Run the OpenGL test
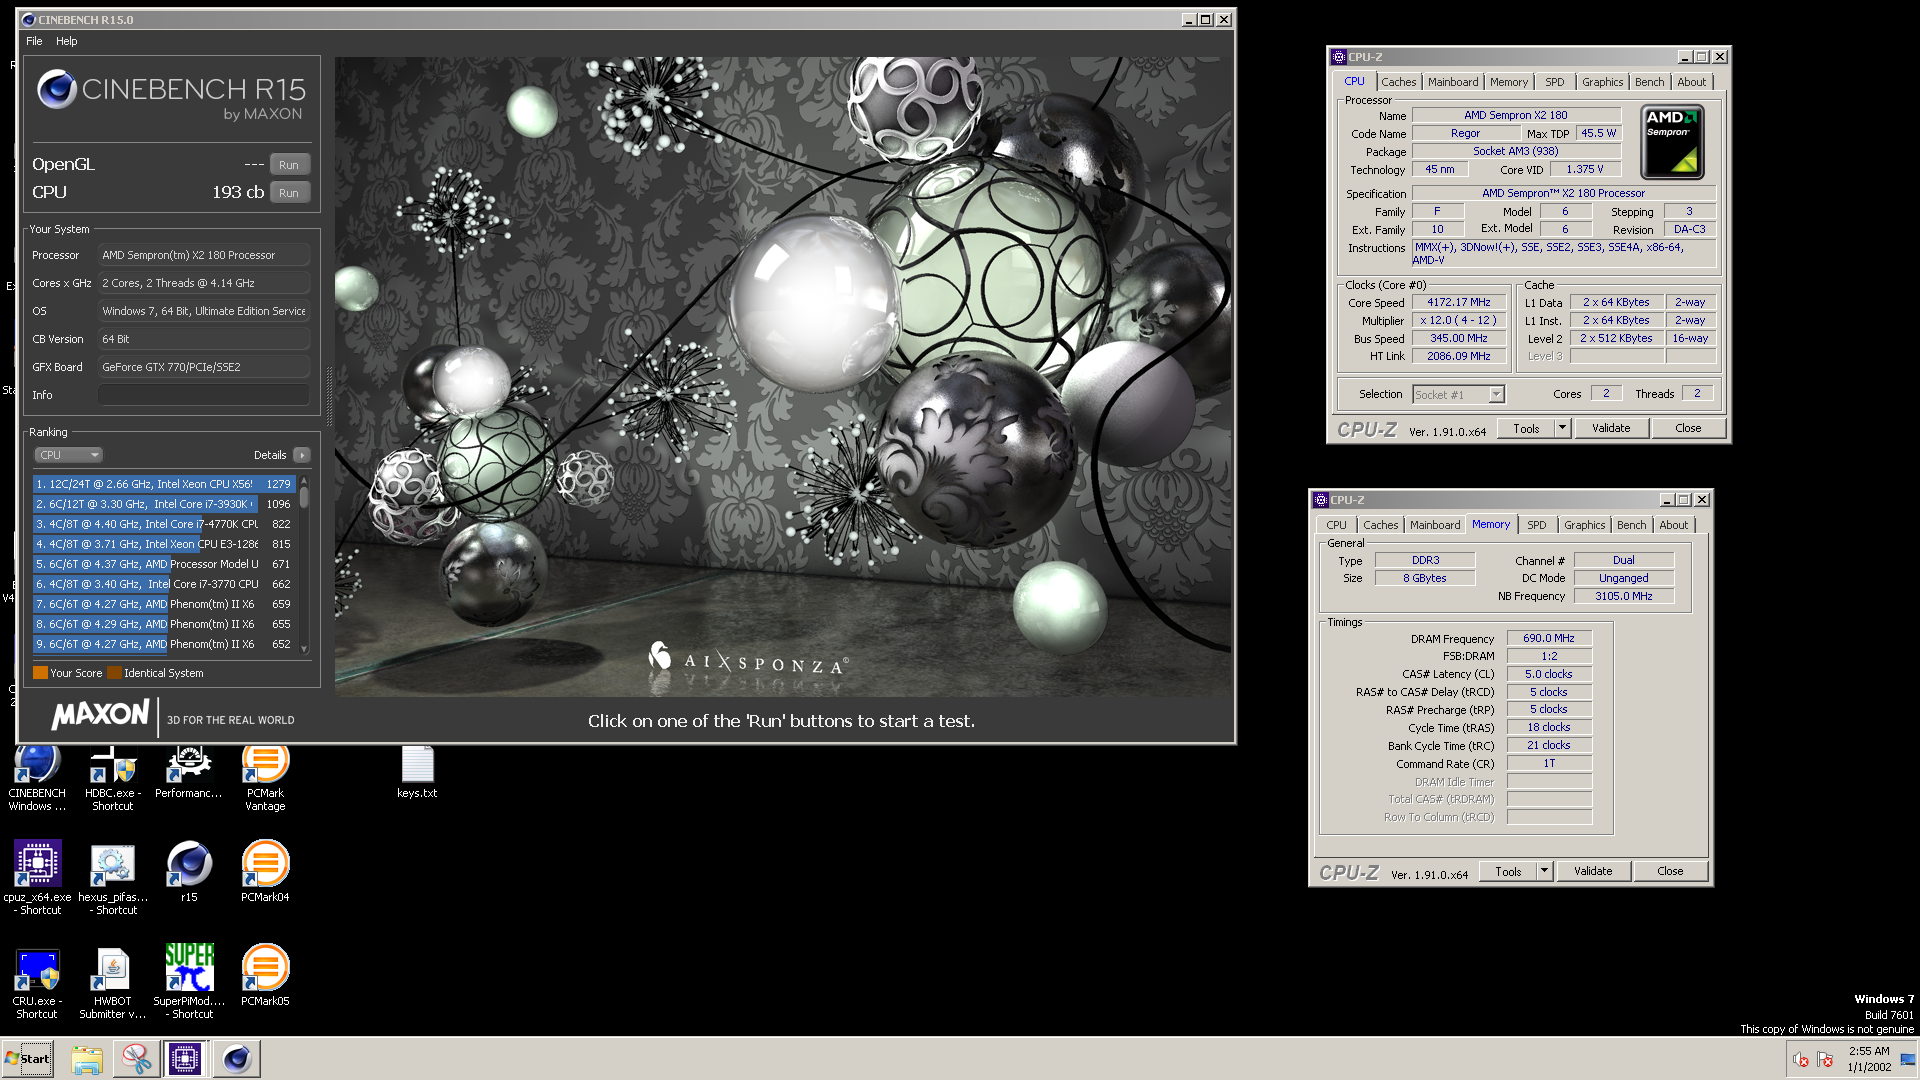The height and width of the screenshot is (1080, 1920). [289, 165]
